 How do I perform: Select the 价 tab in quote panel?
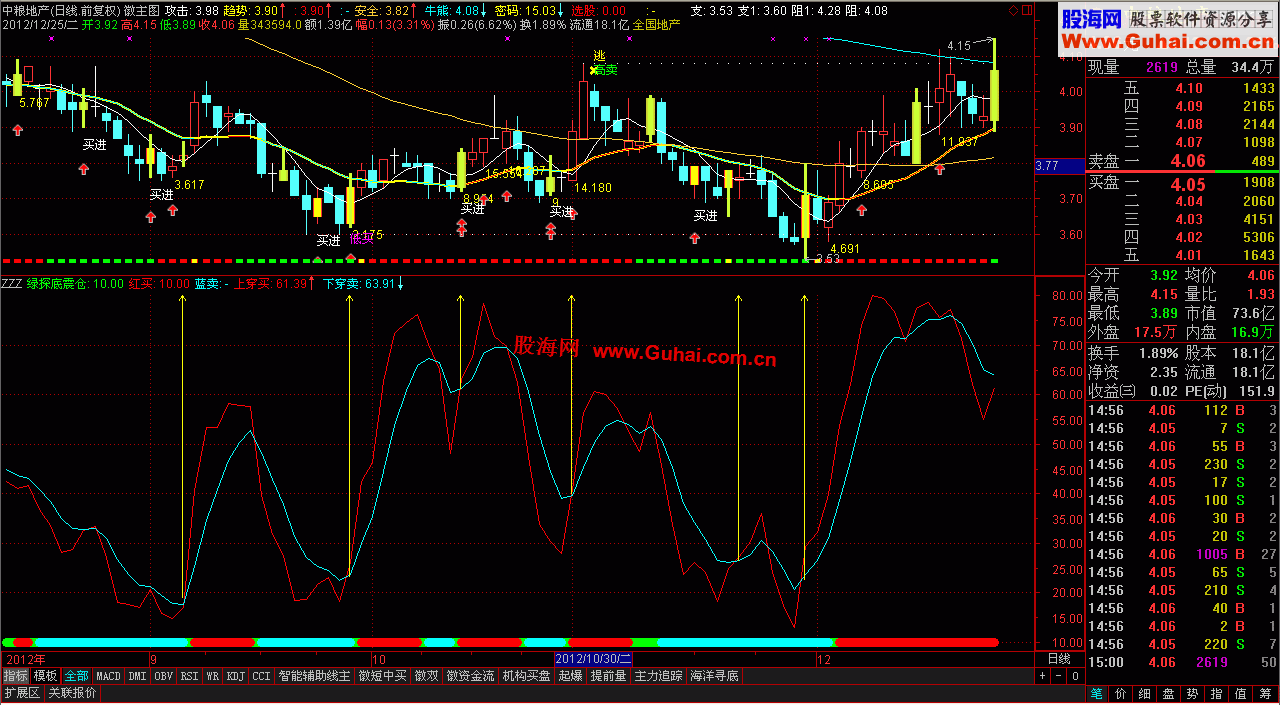pyautogui.click(x=1120, y=693)
